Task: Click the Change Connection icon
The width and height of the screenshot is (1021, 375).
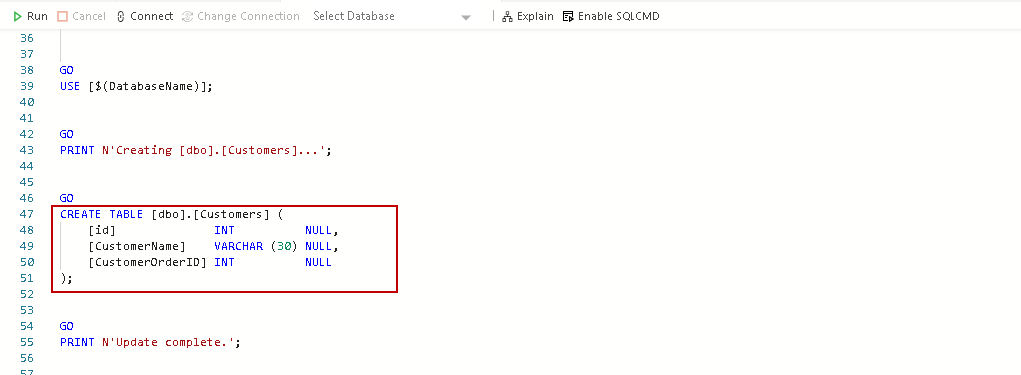Action: [x=188, y=16]
